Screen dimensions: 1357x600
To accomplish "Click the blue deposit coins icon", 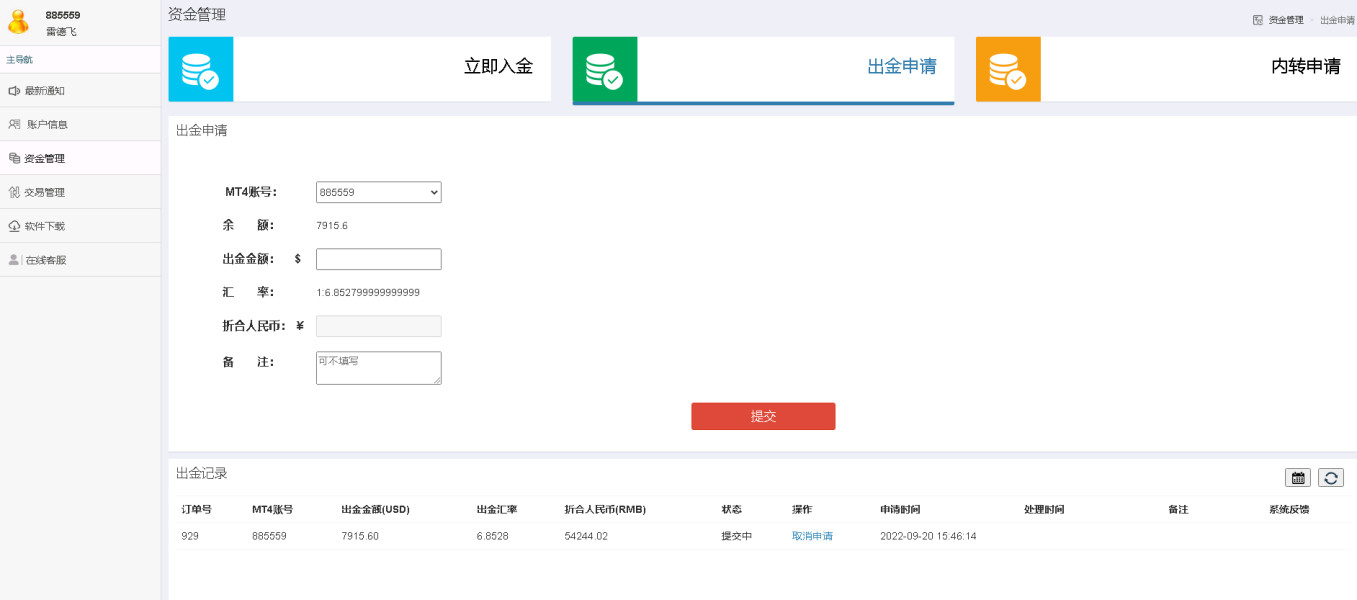I will point(200,70).
